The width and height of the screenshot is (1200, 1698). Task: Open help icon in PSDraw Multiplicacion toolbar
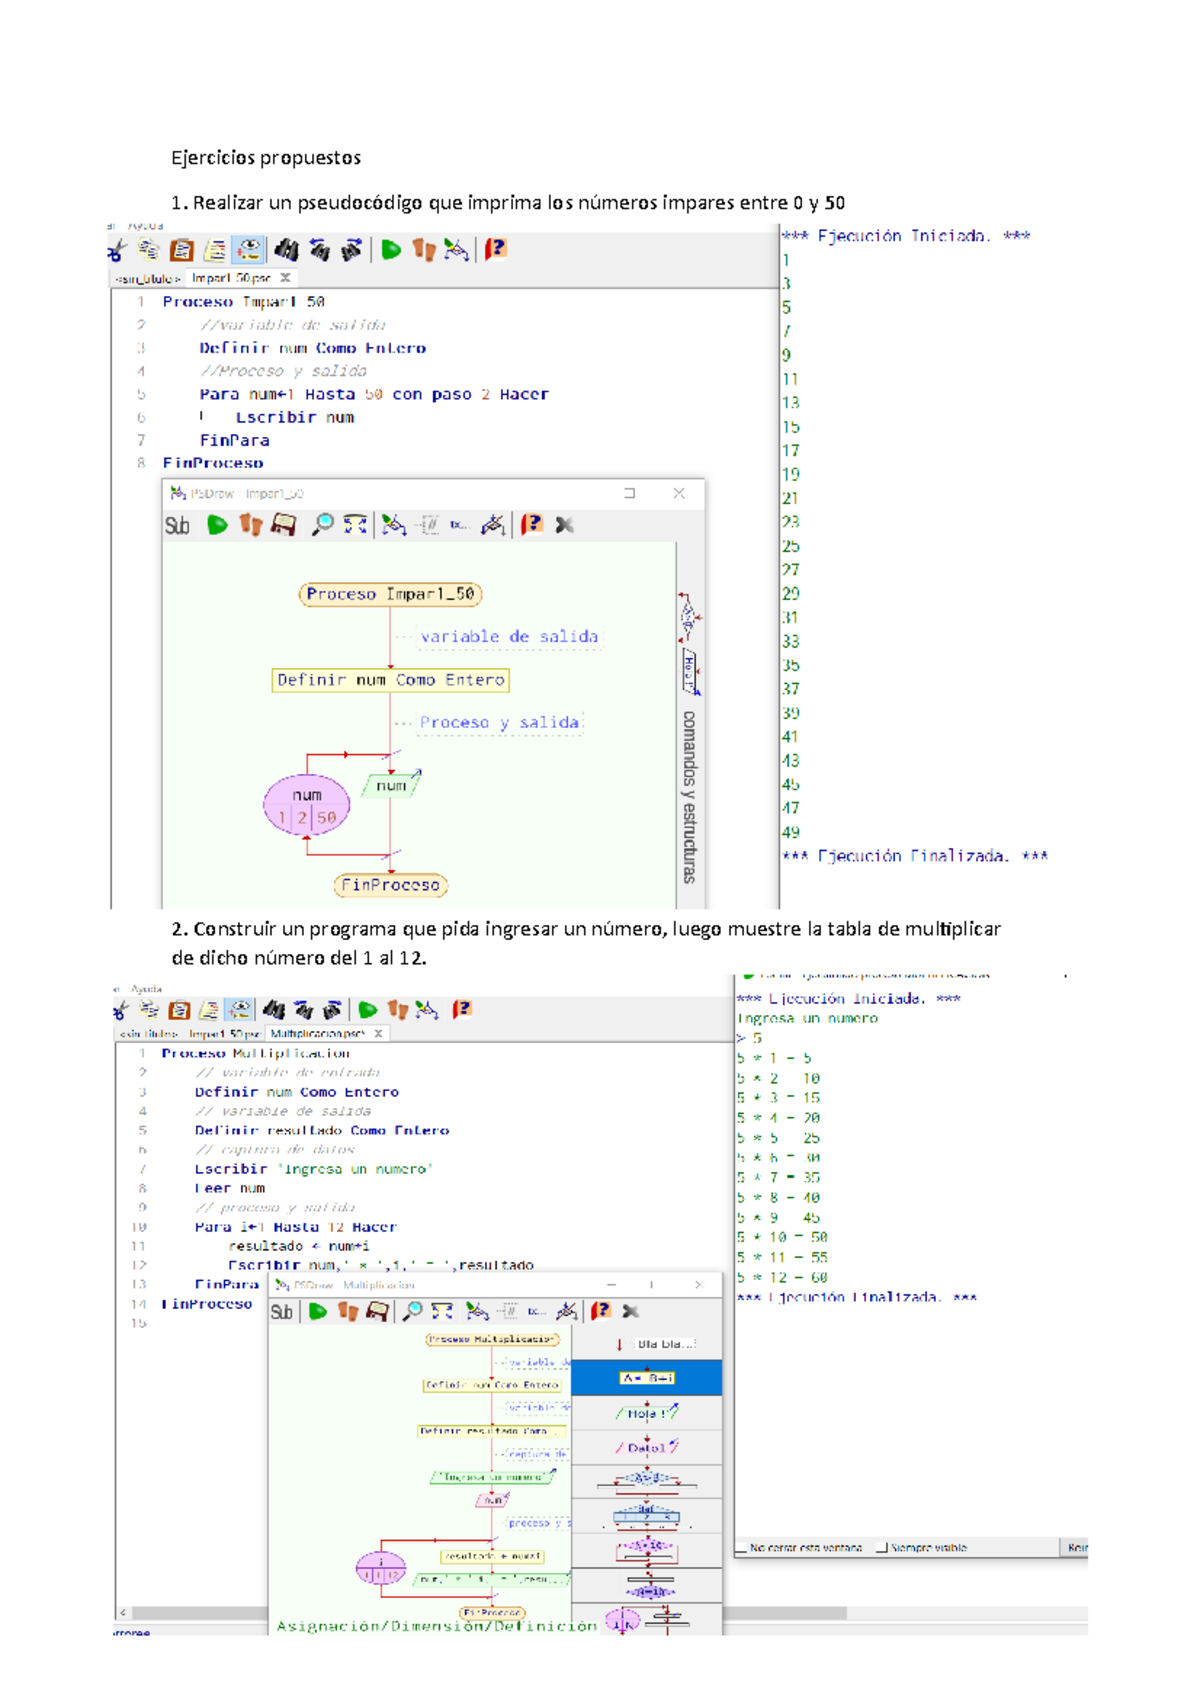click(x=600, y=1311)
